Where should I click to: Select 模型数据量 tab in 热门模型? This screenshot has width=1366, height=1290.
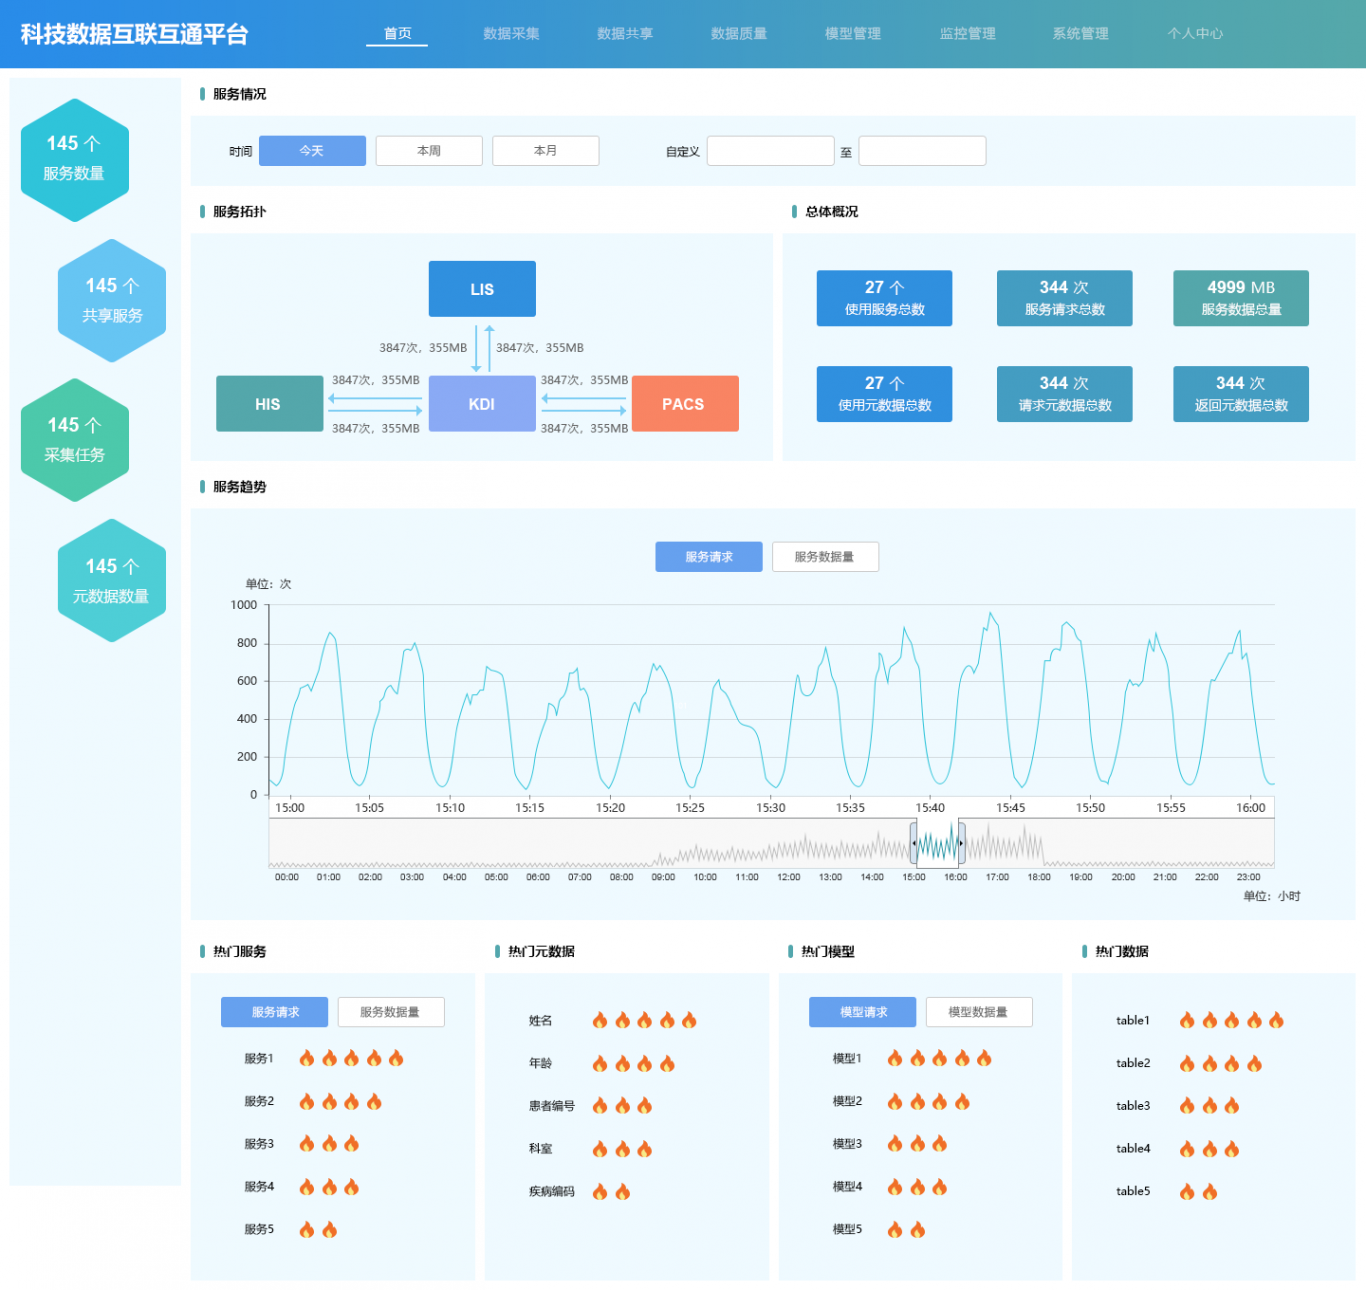pyautogui.click(x=979, y=1012)
